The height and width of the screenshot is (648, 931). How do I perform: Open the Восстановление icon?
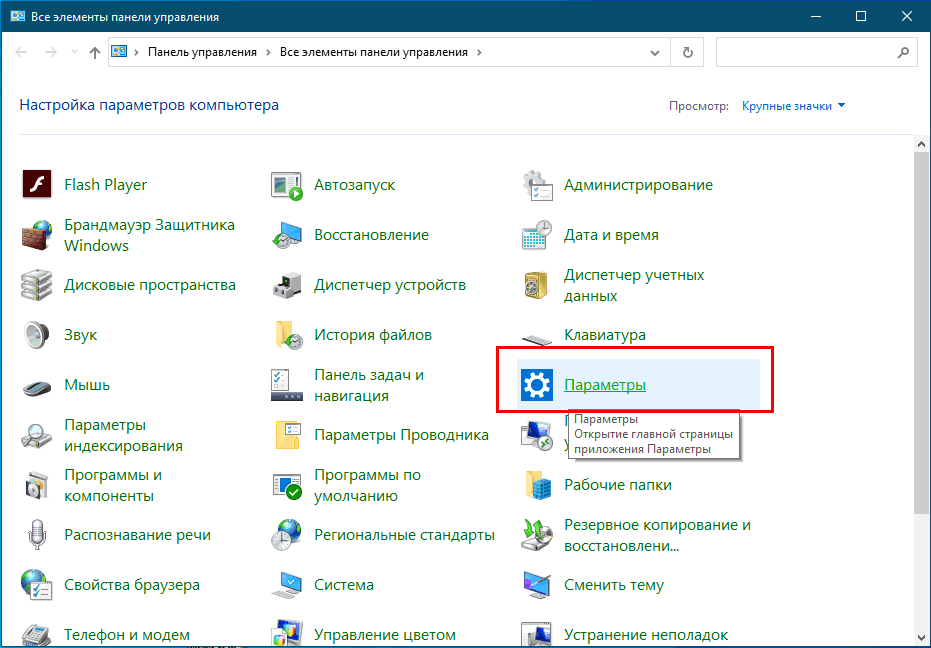click(287, 235)
